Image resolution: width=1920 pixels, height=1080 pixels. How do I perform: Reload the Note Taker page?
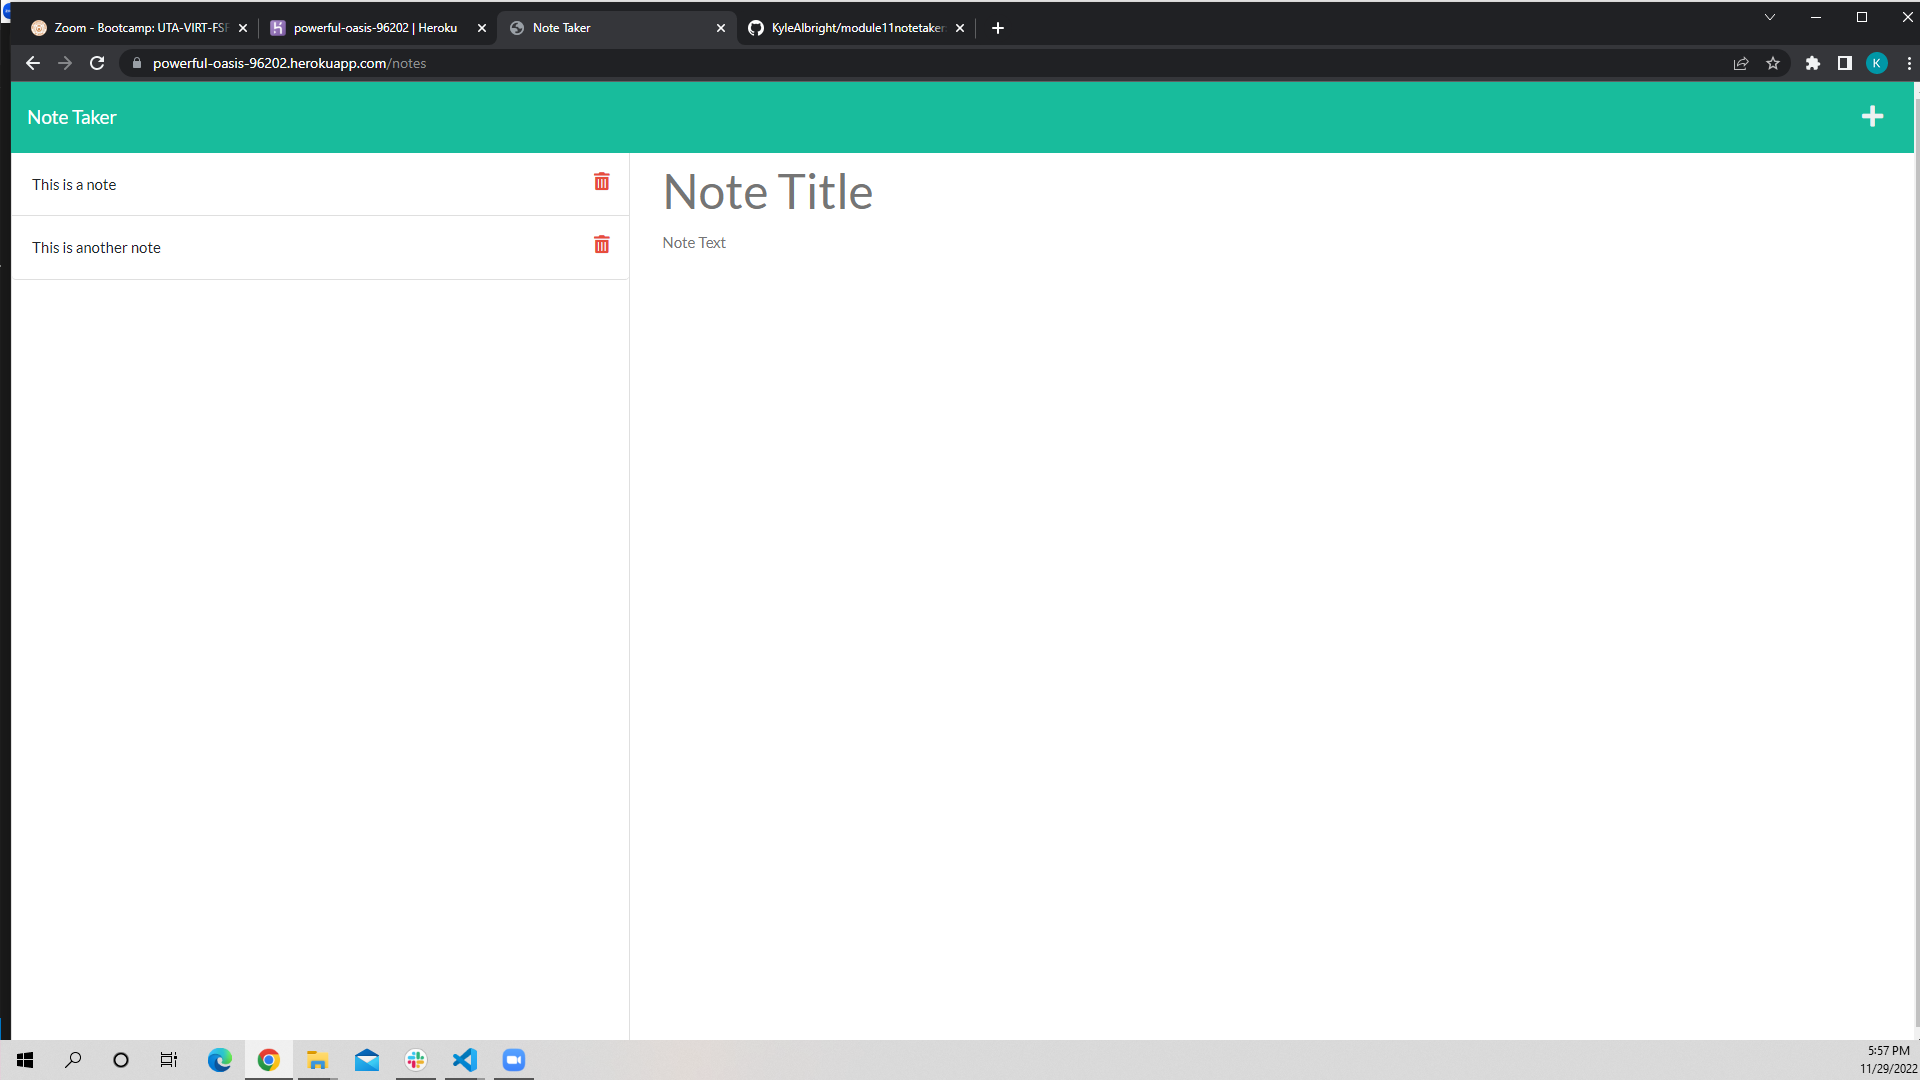pos(97,62)
